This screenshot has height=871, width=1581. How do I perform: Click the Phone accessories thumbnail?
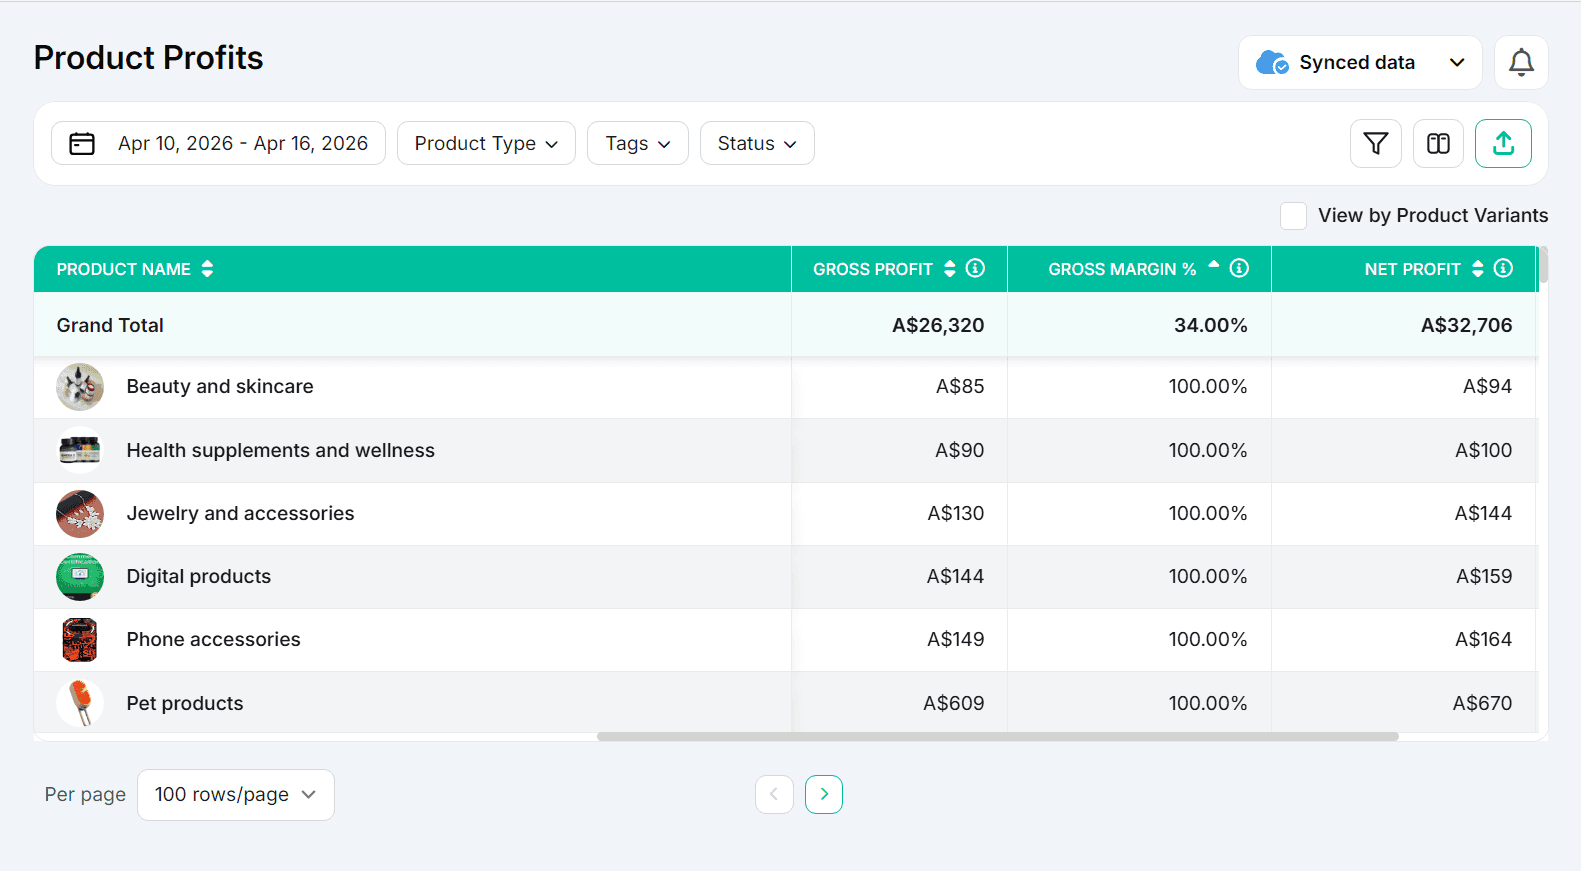click(x=80, y=640)
